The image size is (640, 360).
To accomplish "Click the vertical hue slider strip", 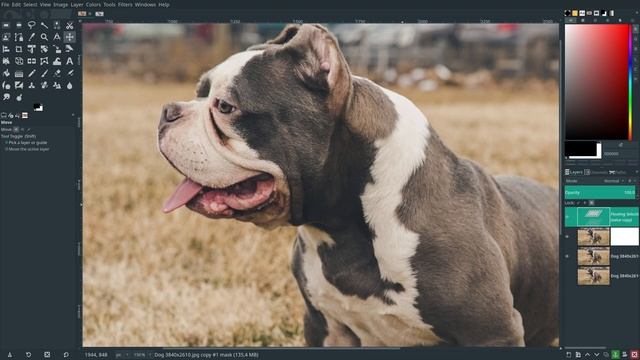I will click(x=630, y=82).
